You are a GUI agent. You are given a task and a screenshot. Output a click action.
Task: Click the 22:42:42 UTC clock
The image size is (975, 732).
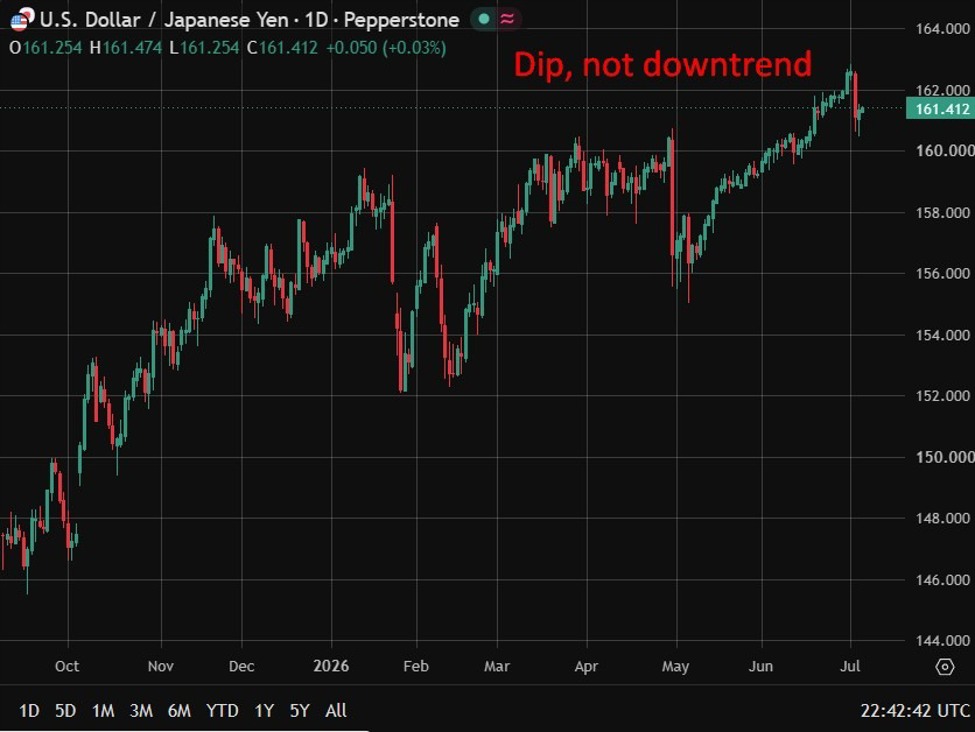pos(915,710)
